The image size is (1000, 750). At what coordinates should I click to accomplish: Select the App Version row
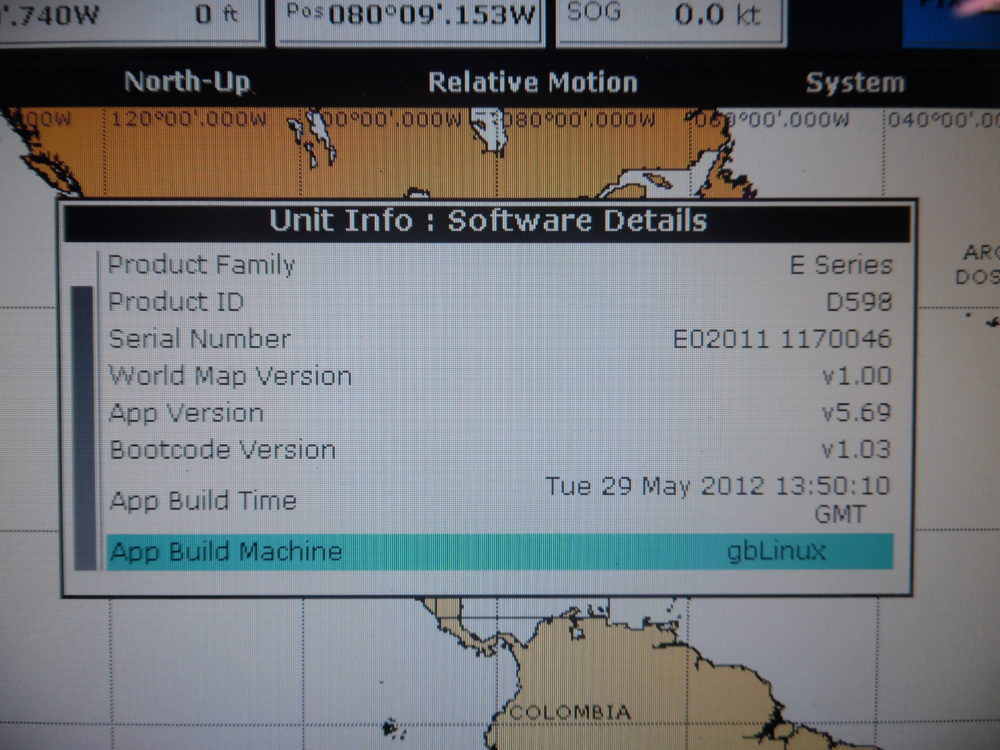coord(499,413)
